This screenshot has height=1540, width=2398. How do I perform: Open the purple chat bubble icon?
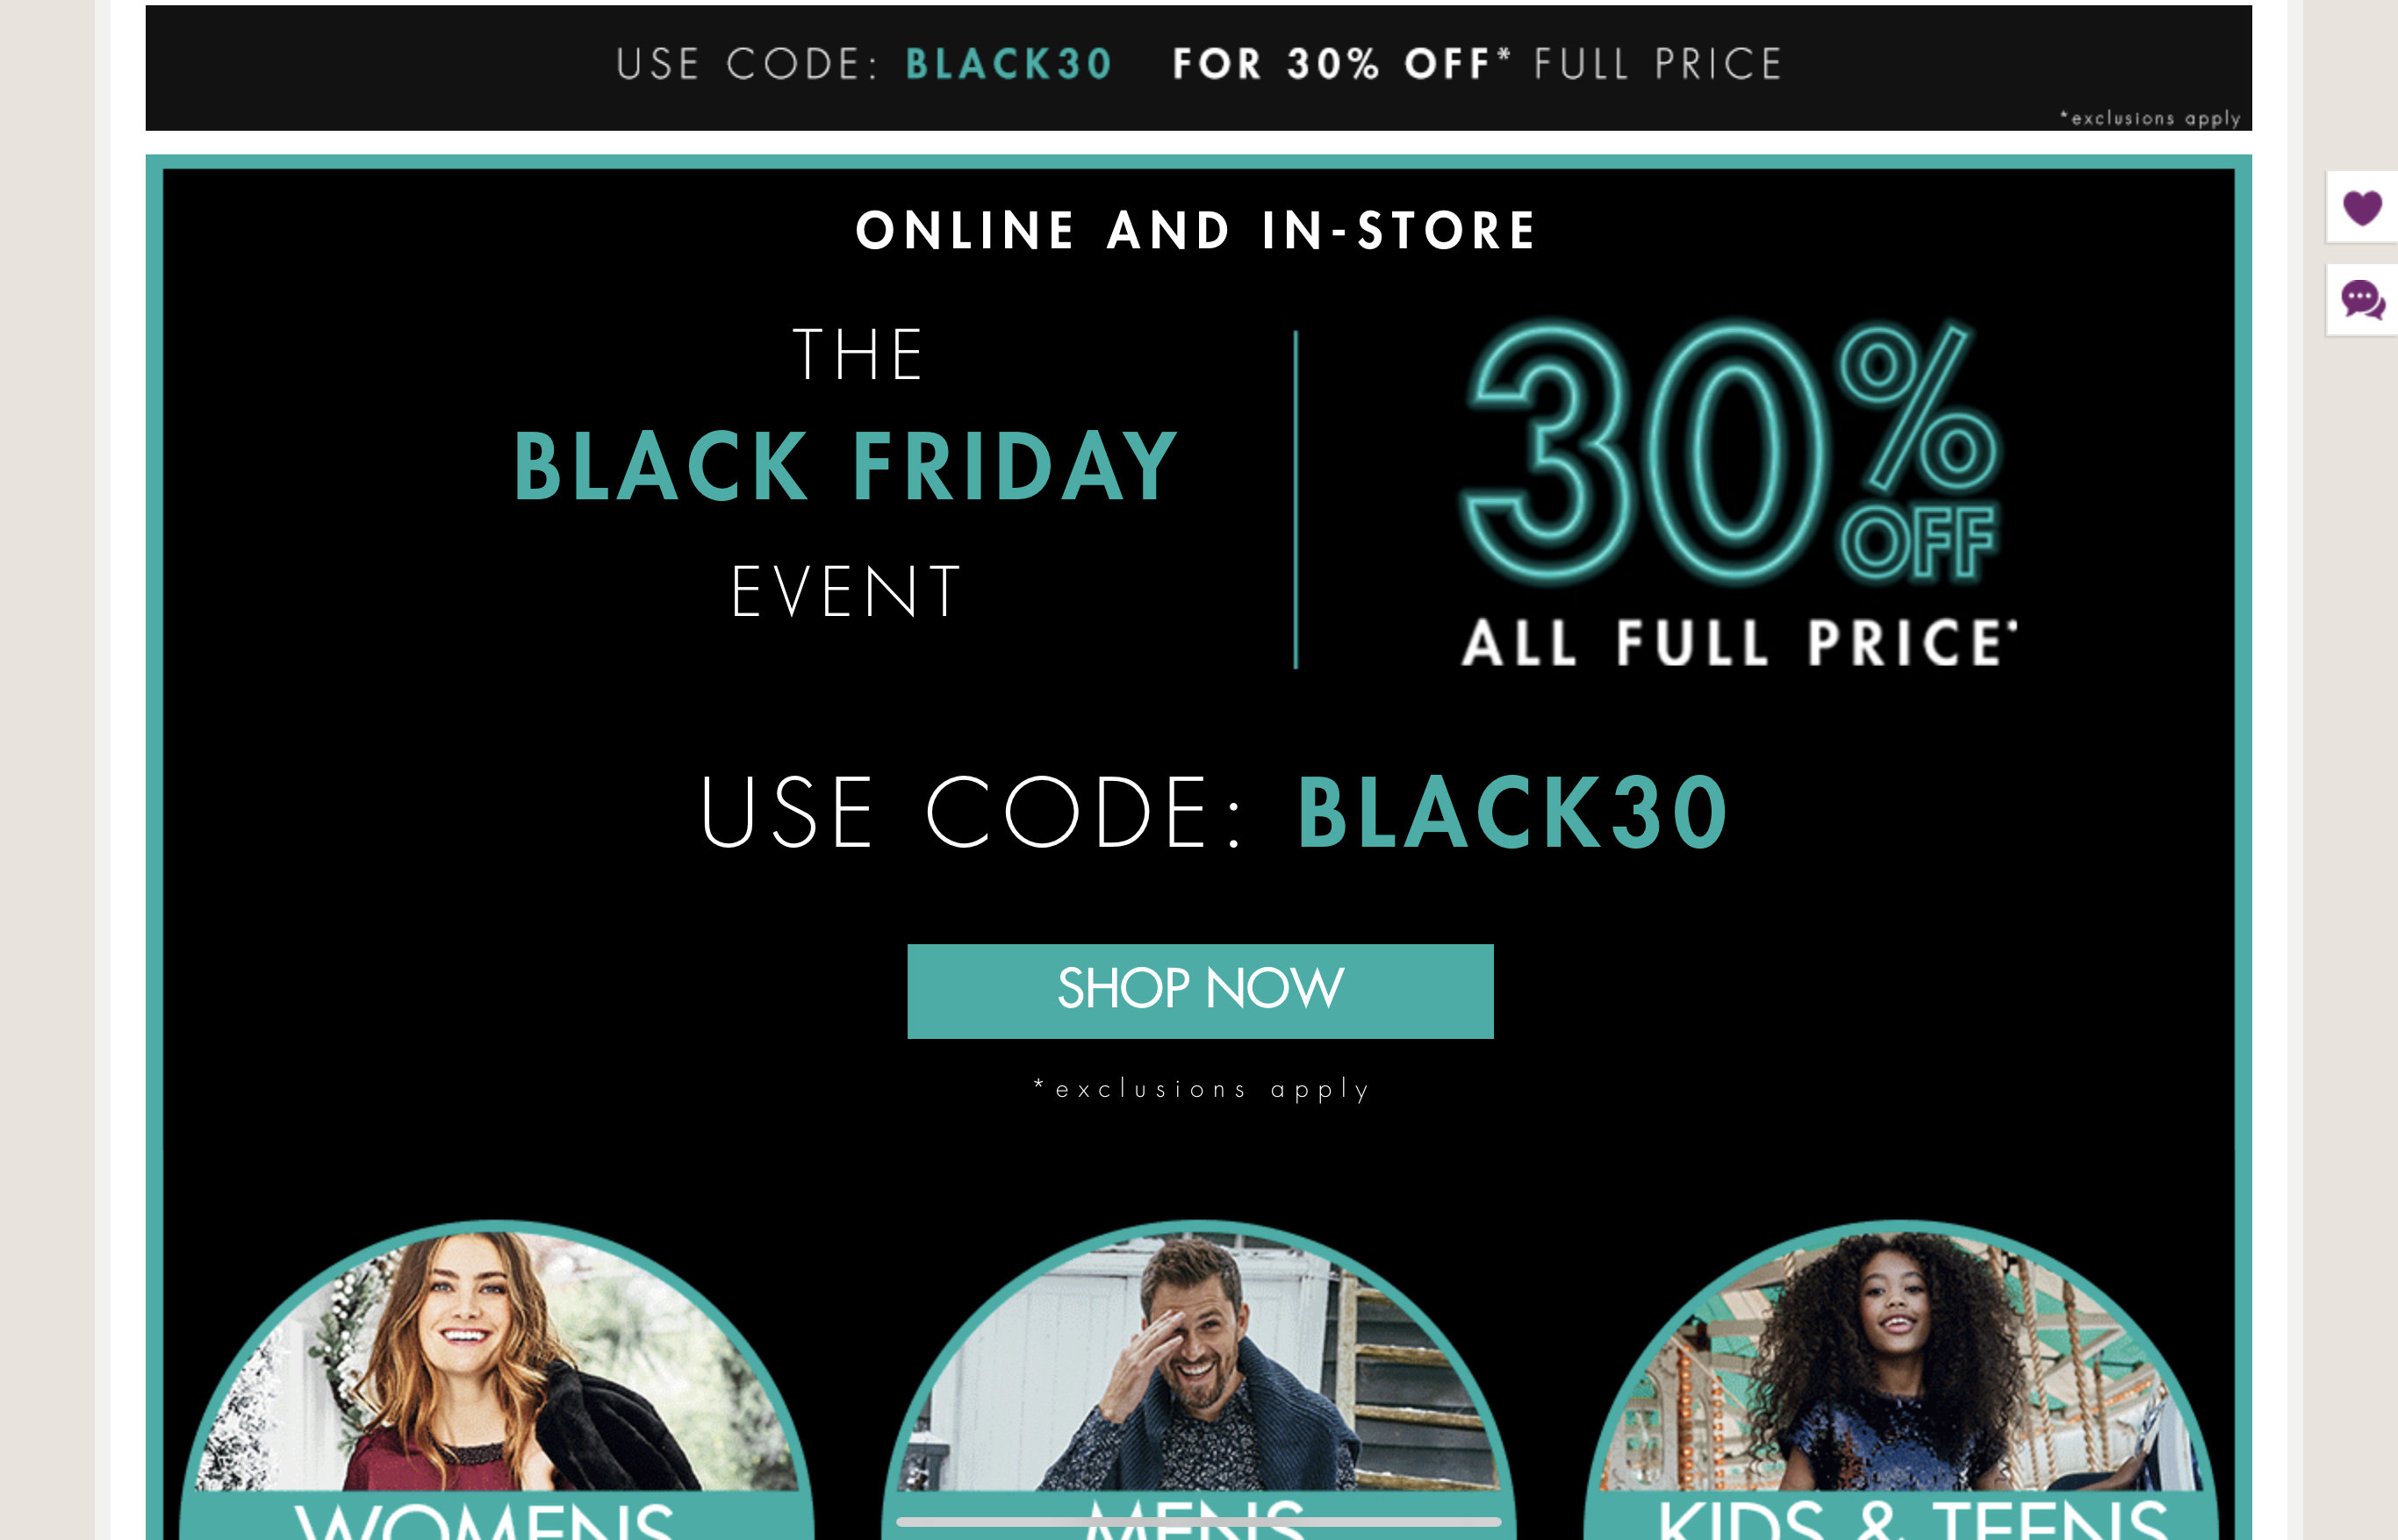tap(2362, 299)
